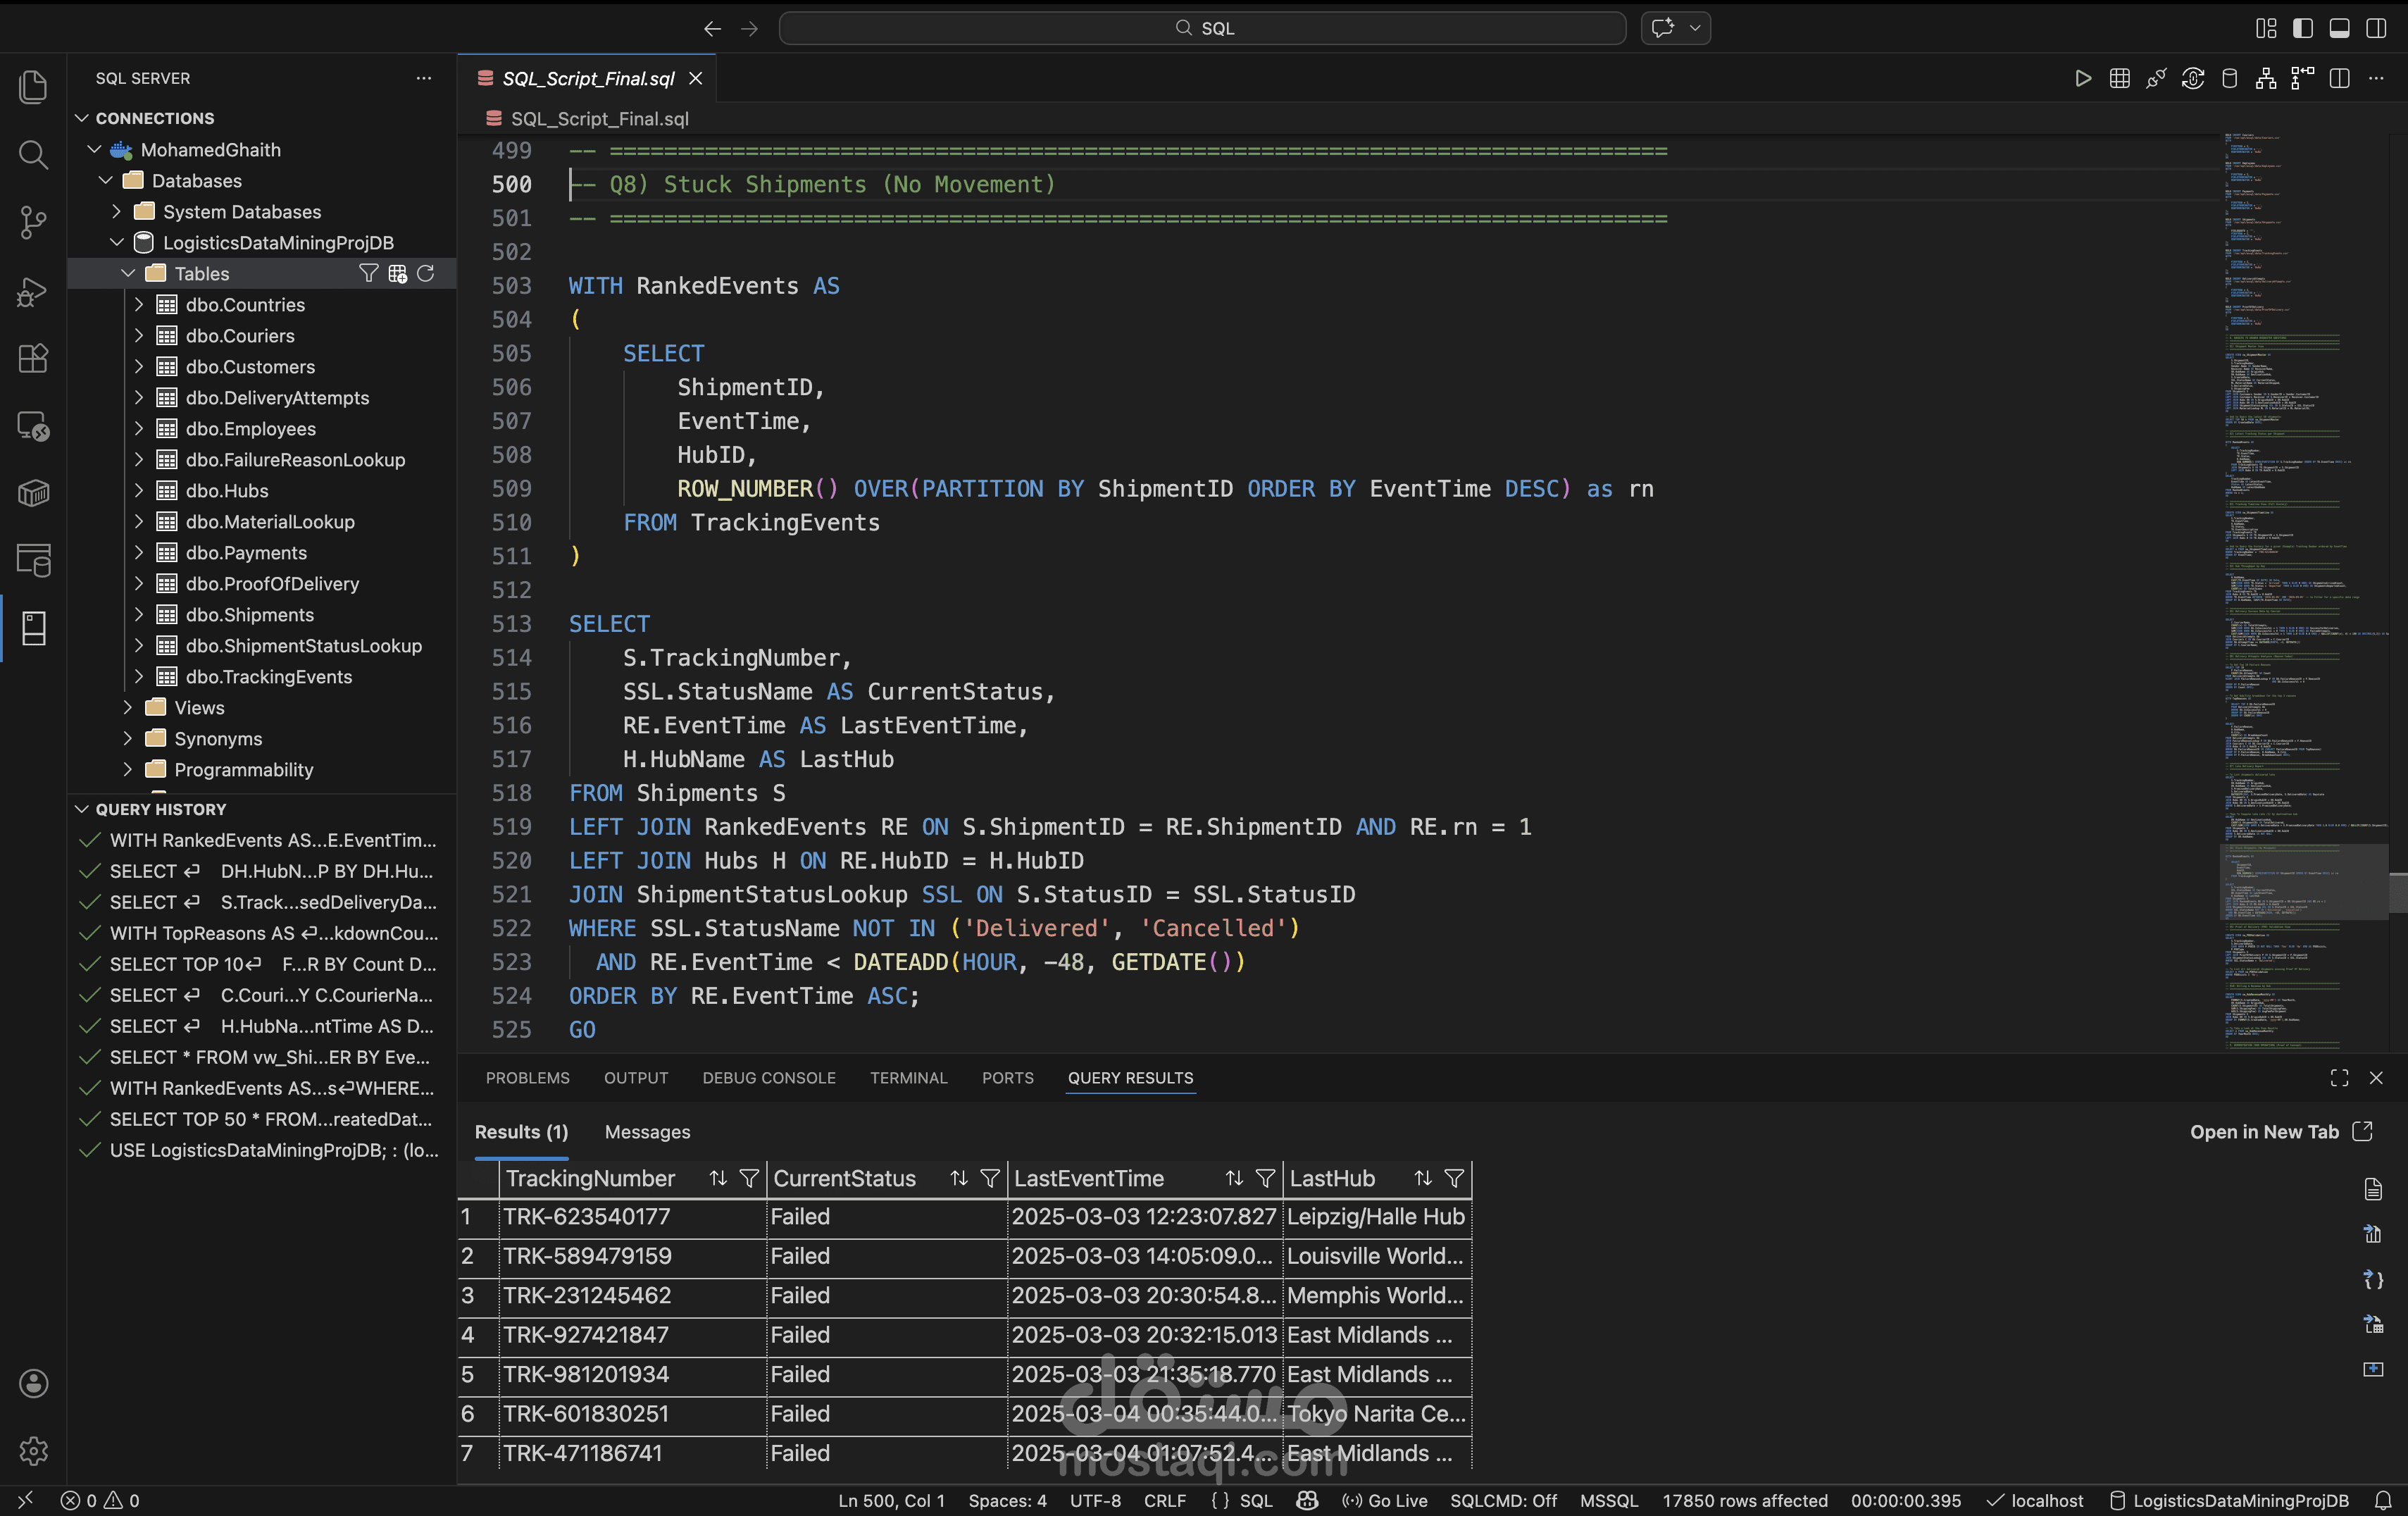This screenshot has width=2408, height=1516.
Task: Open Source Control in activity bar
Action: tap(33, 222)
